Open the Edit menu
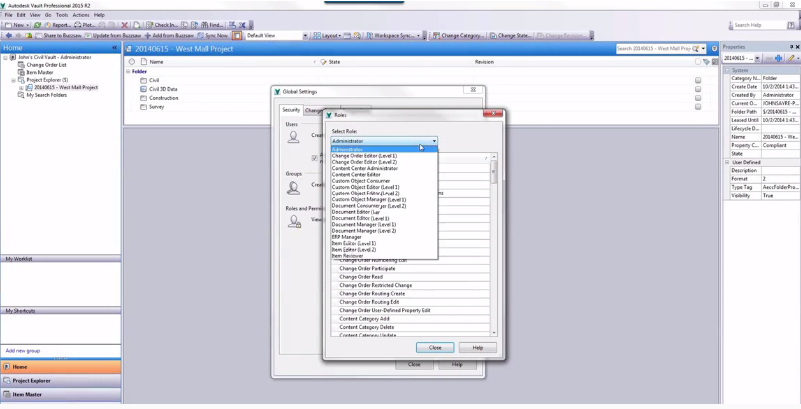Viewport: 801px width, 409px height. click(x=21, y=15)
